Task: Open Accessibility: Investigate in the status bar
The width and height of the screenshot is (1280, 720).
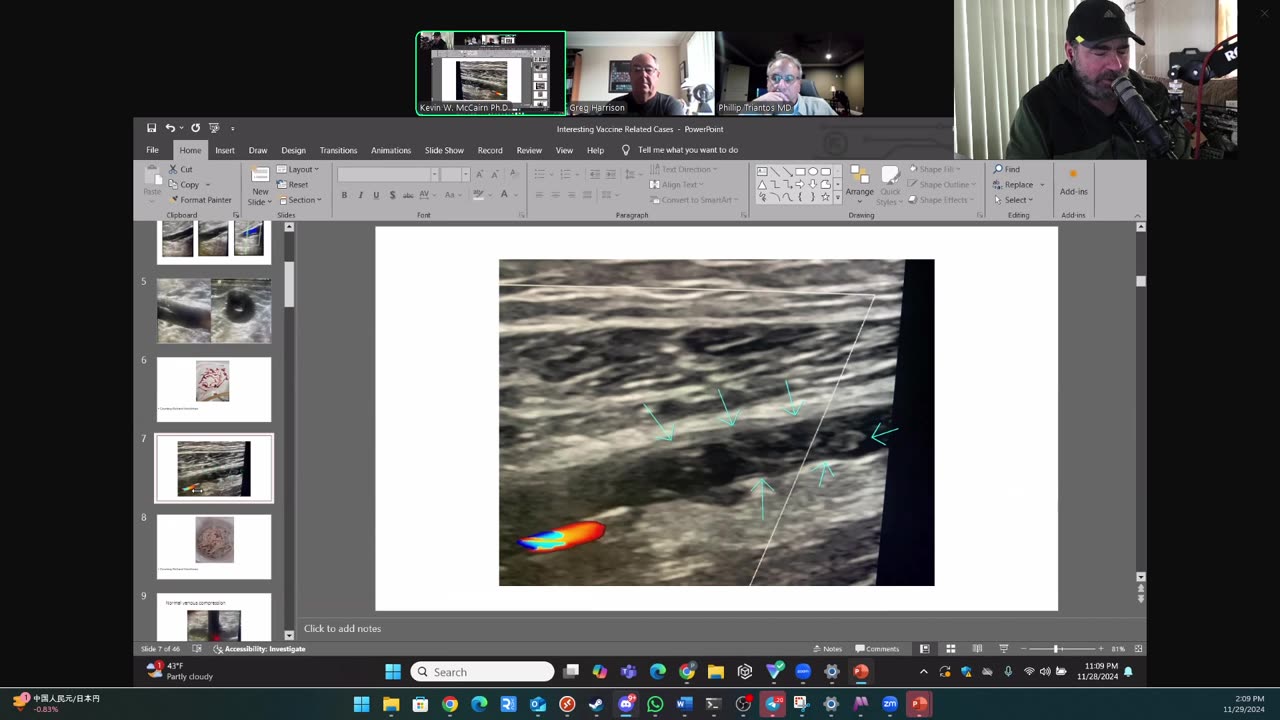Action: [x=259, y=649]
